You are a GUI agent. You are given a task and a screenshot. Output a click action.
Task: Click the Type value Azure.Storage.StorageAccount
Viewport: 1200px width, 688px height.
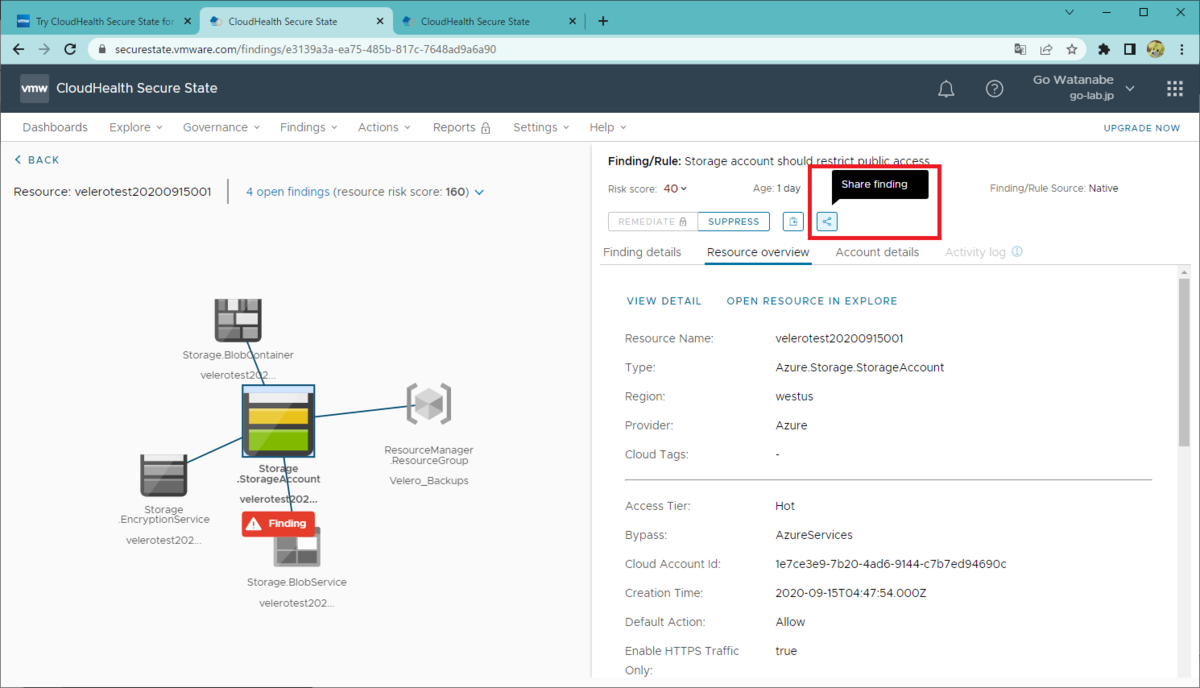coord(859,367)
